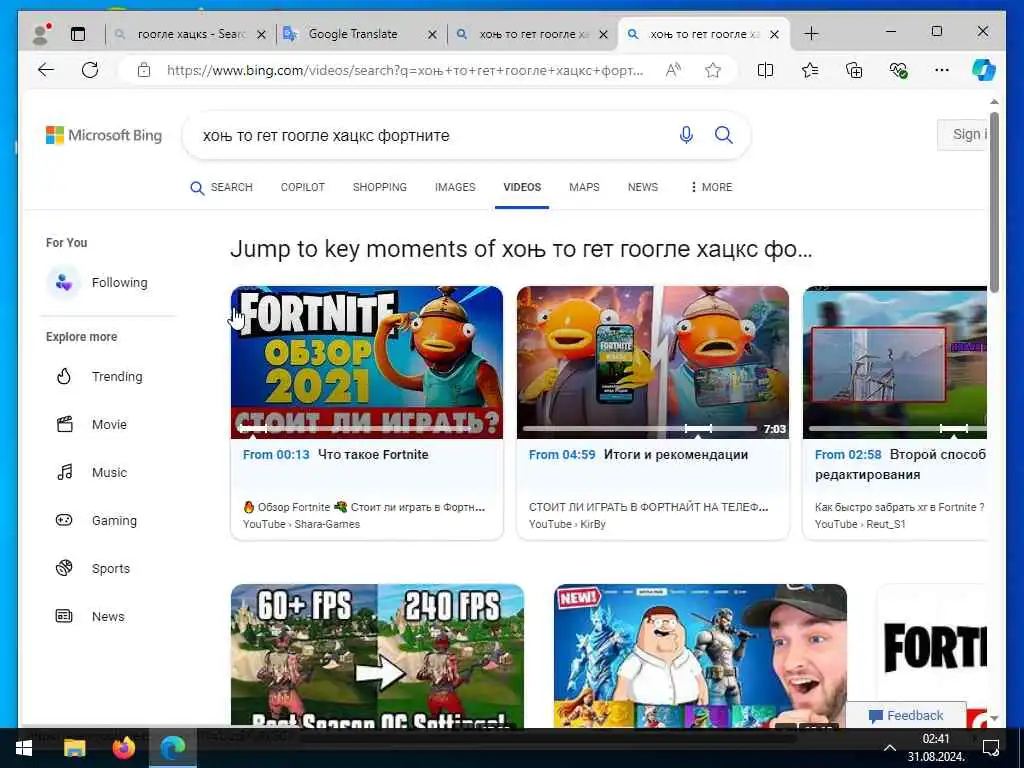The width and height of the screenshot is (1024, 768).
Task: Open the NEWS search category
Action: point(643,187)
